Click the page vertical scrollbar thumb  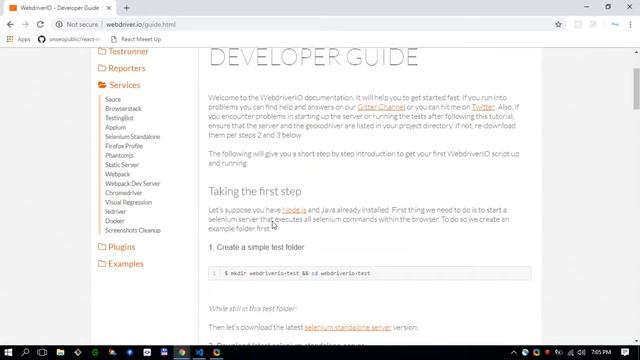coord(636,89)
